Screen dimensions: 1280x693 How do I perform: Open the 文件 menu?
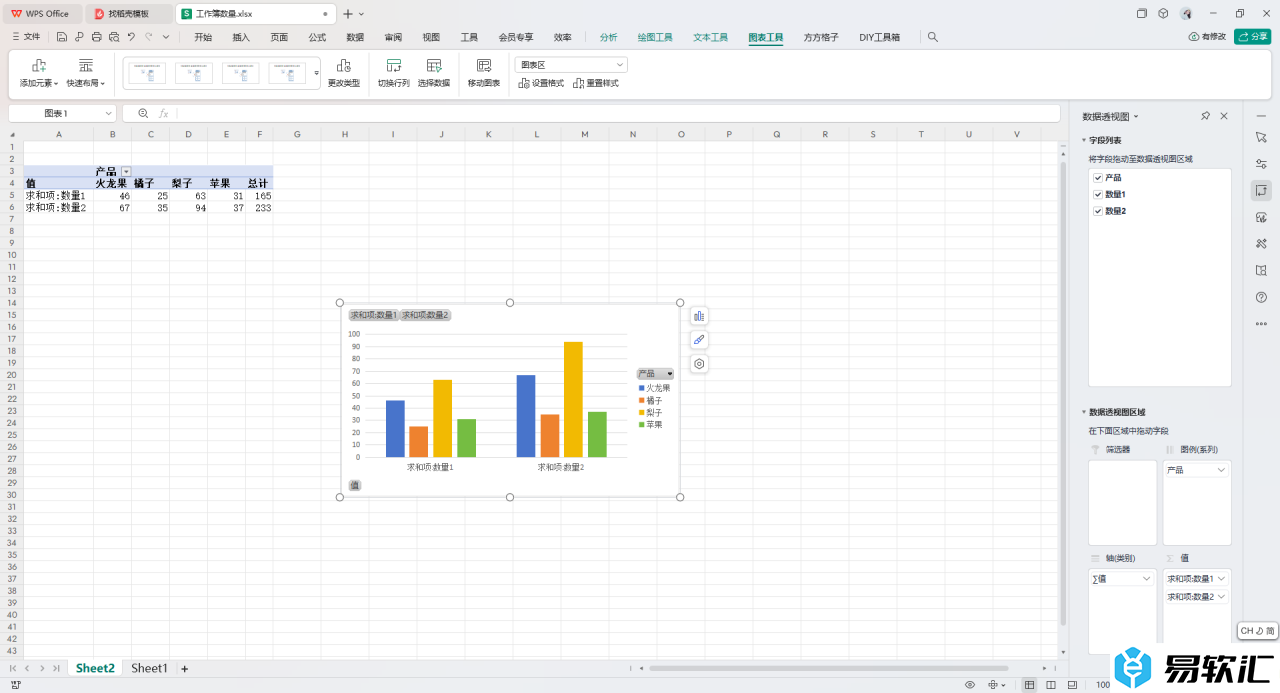tap(26, 37)
